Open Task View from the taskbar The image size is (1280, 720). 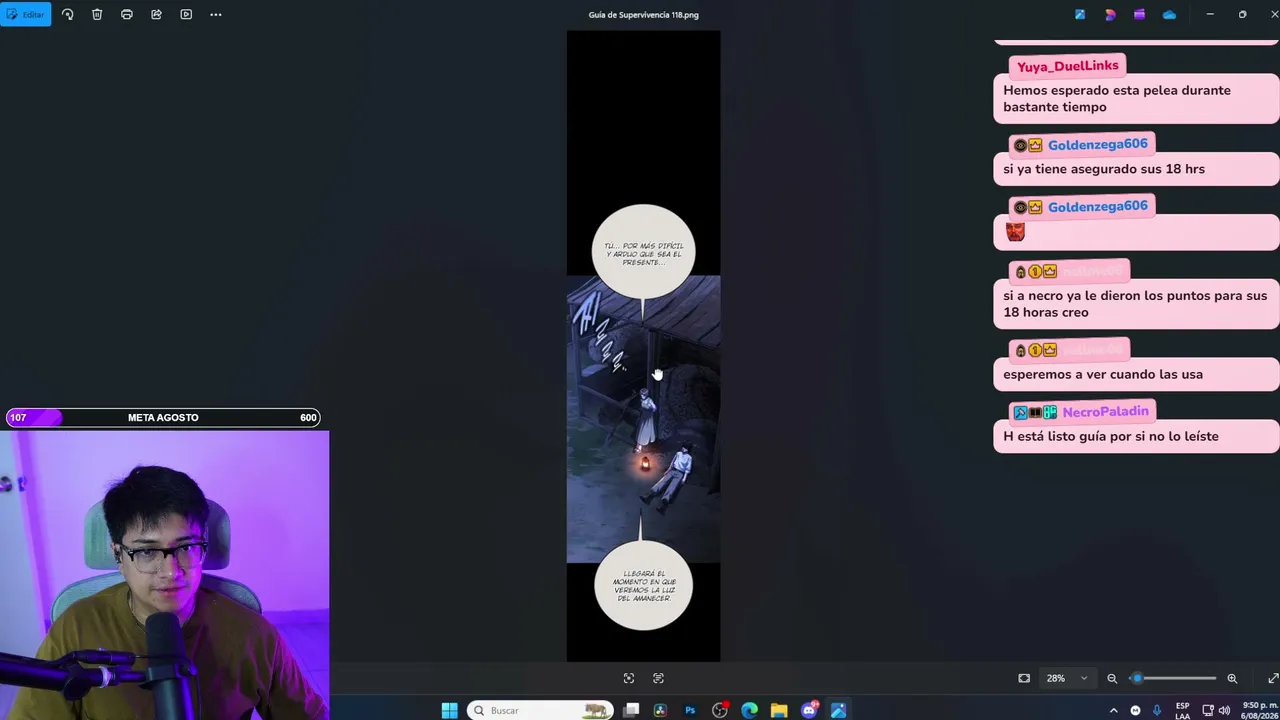(631, 710)
